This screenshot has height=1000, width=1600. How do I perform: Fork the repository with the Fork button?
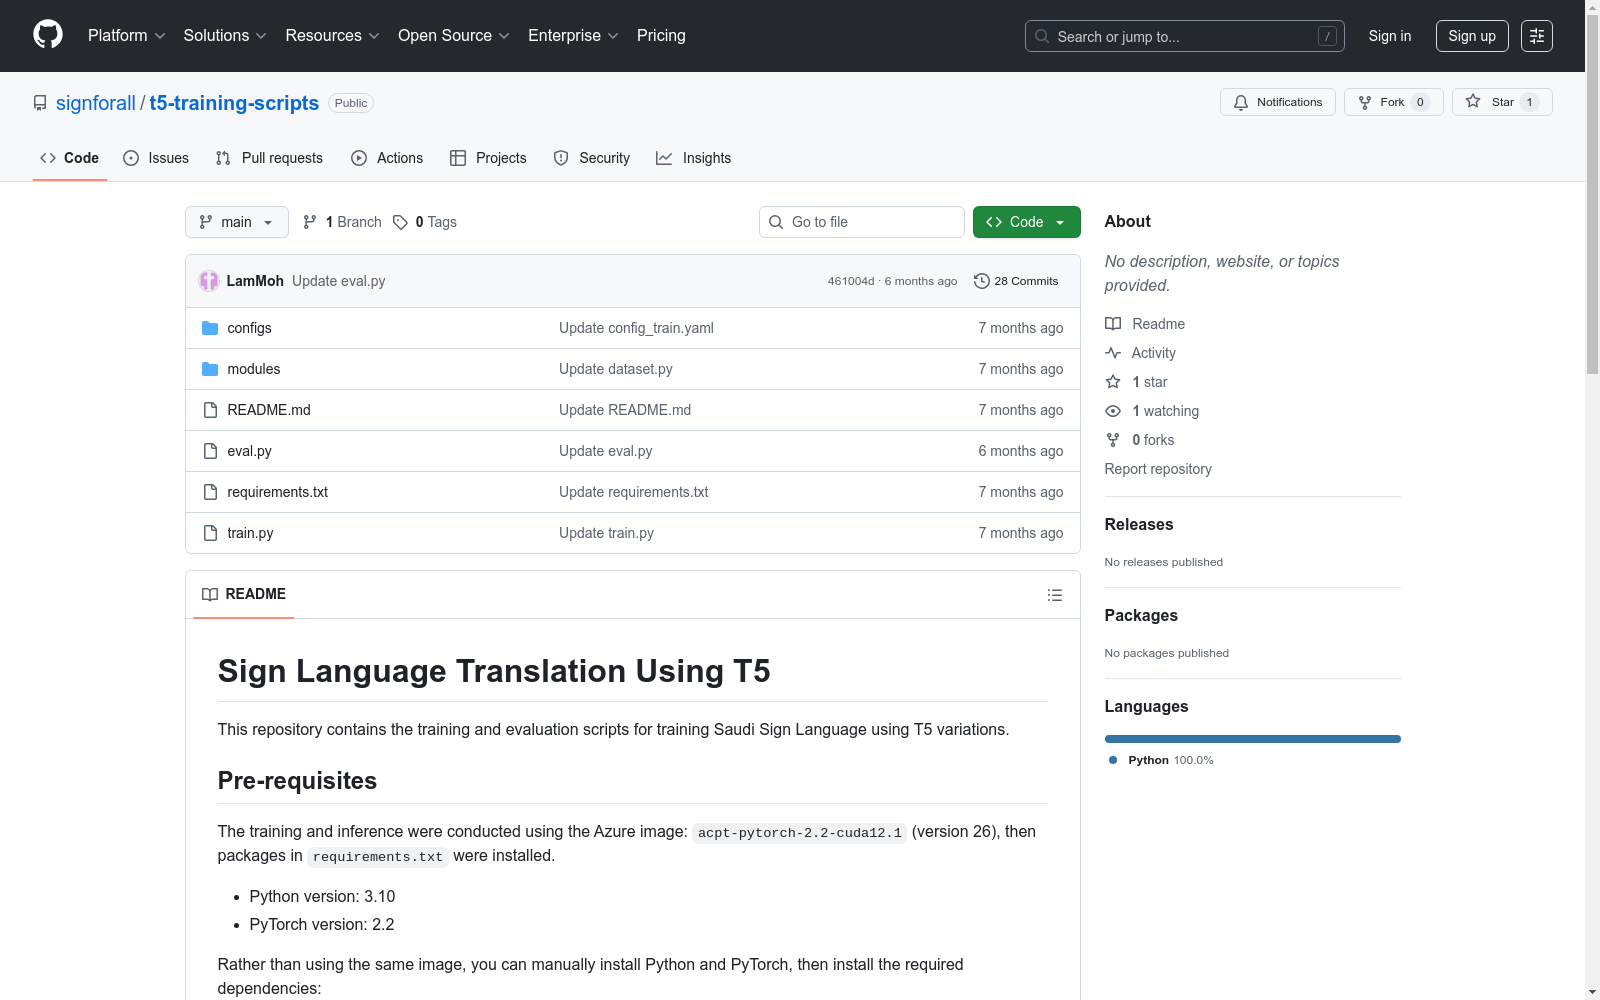(1394, 102)
